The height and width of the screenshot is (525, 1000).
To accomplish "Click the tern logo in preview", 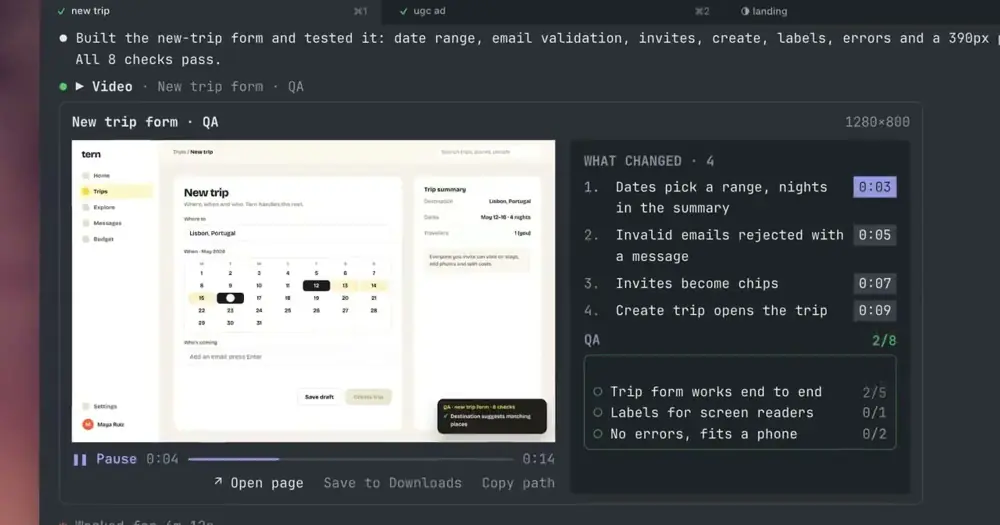I will coord(91,154).
